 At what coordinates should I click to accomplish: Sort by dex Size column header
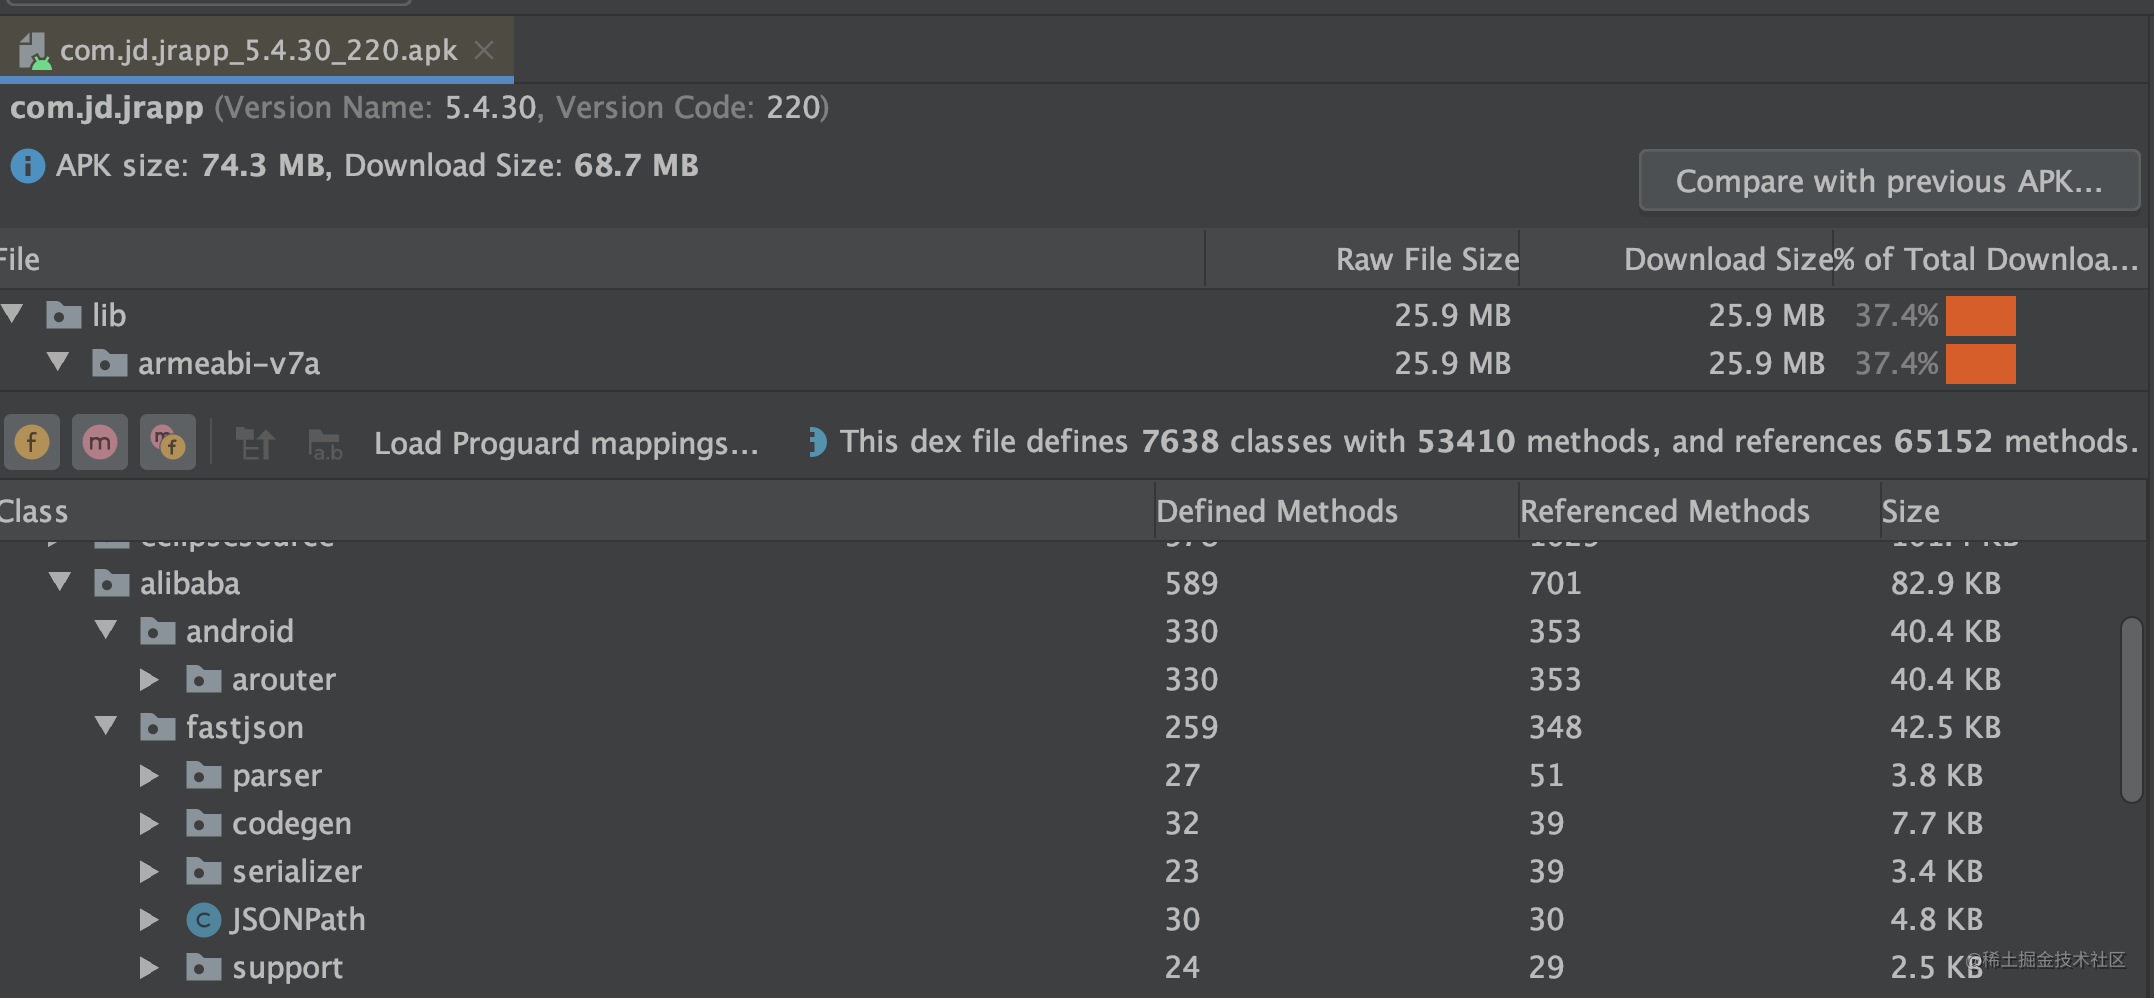pos(2013,511)
